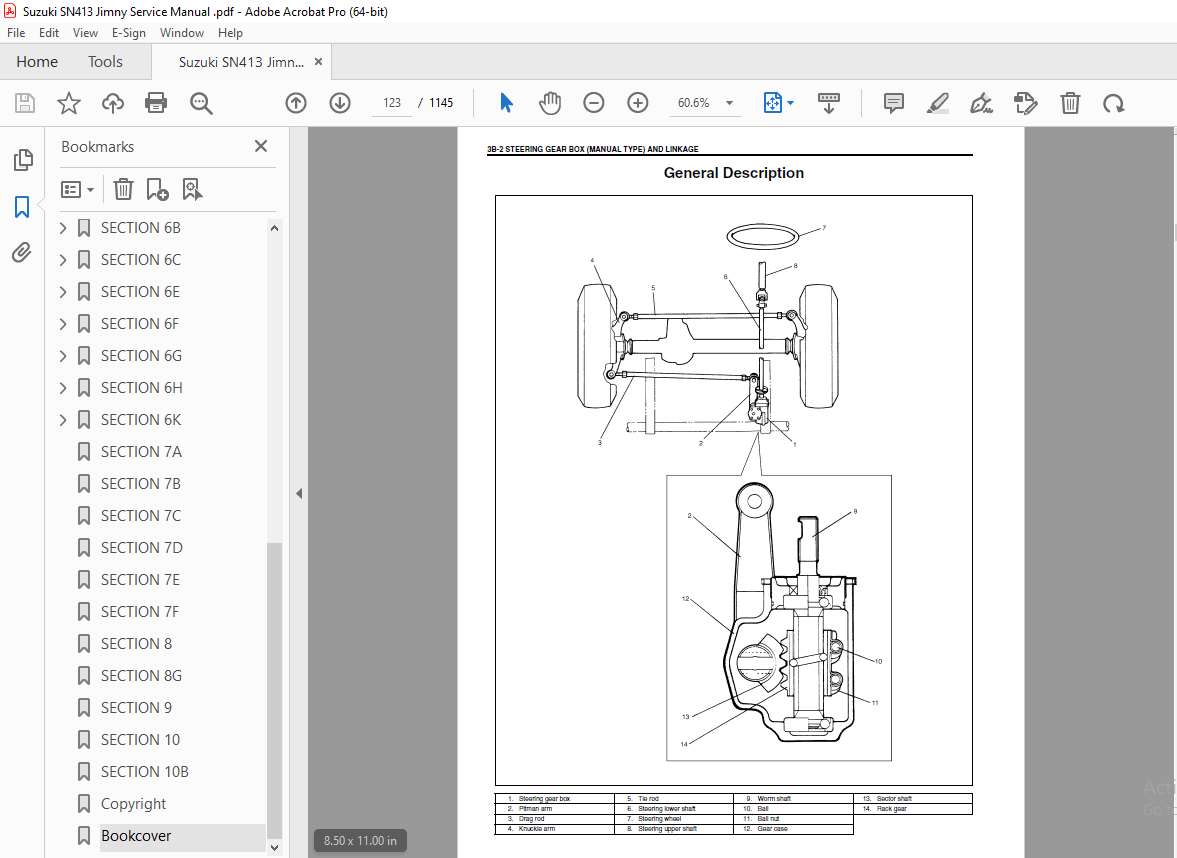The image size is (1177, 858).
Task: Open the Window menu
Action: point(182,33)
